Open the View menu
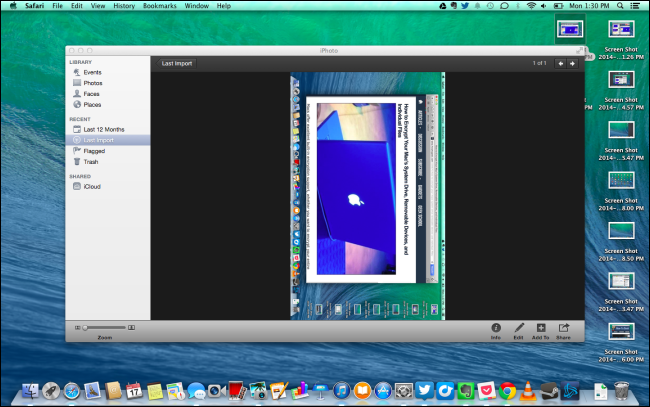 tap(98, 6)
